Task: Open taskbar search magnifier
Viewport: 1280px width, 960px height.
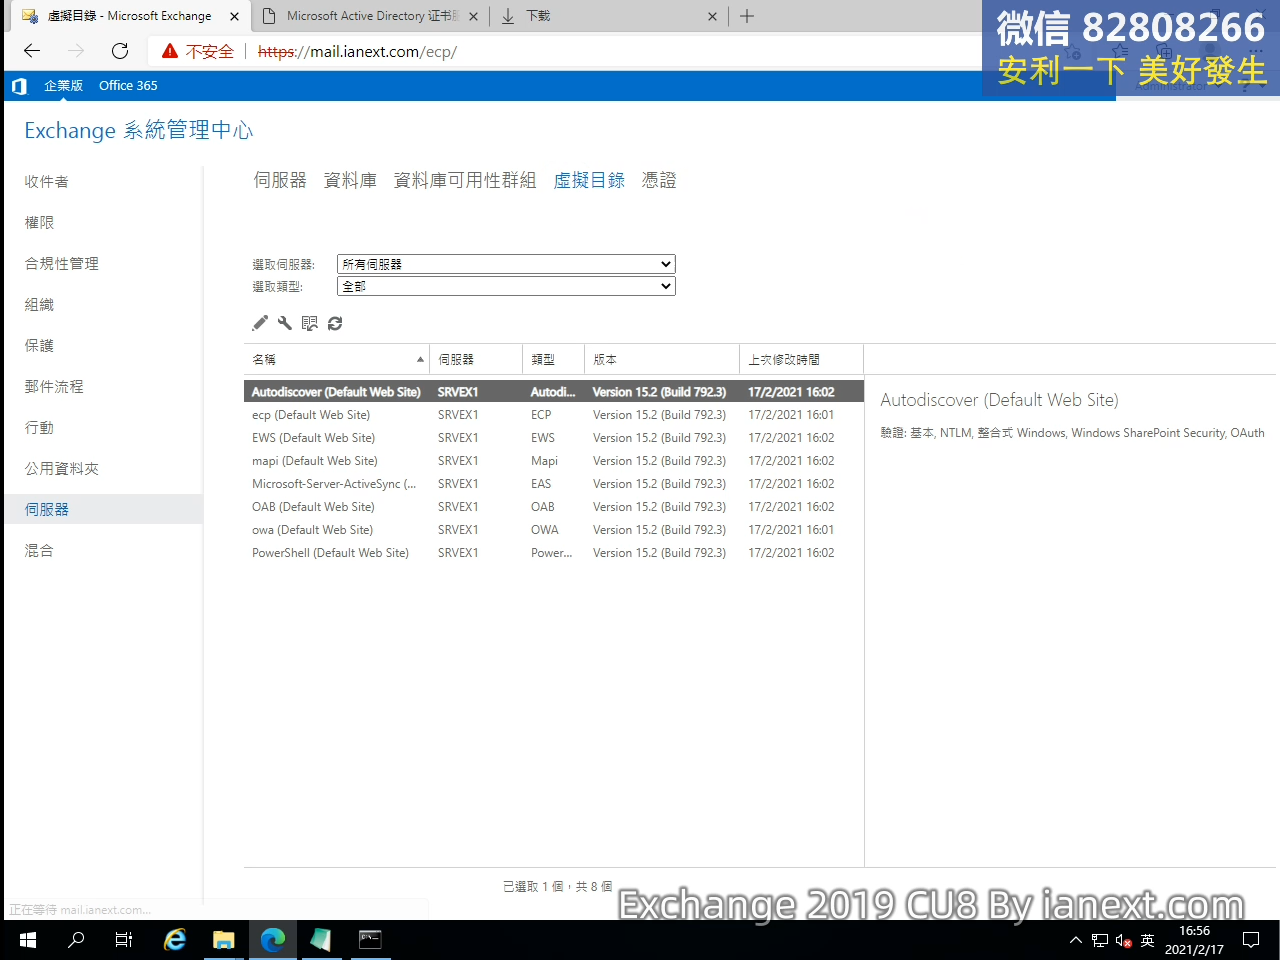Action: [x=76, y=940]
